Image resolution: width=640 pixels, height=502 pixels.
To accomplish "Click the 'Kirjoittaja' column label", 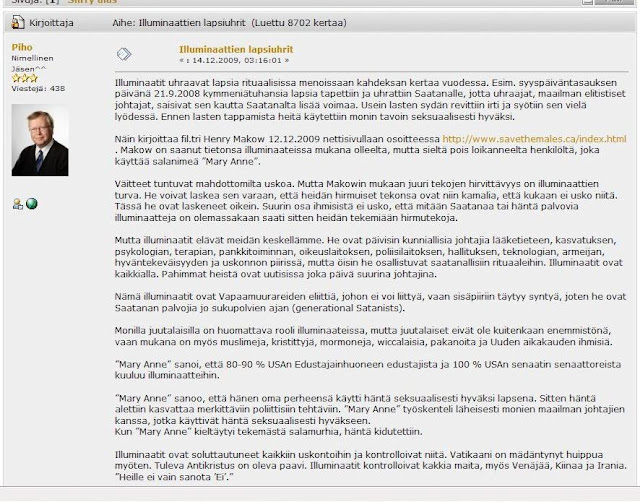I will 51,23.
